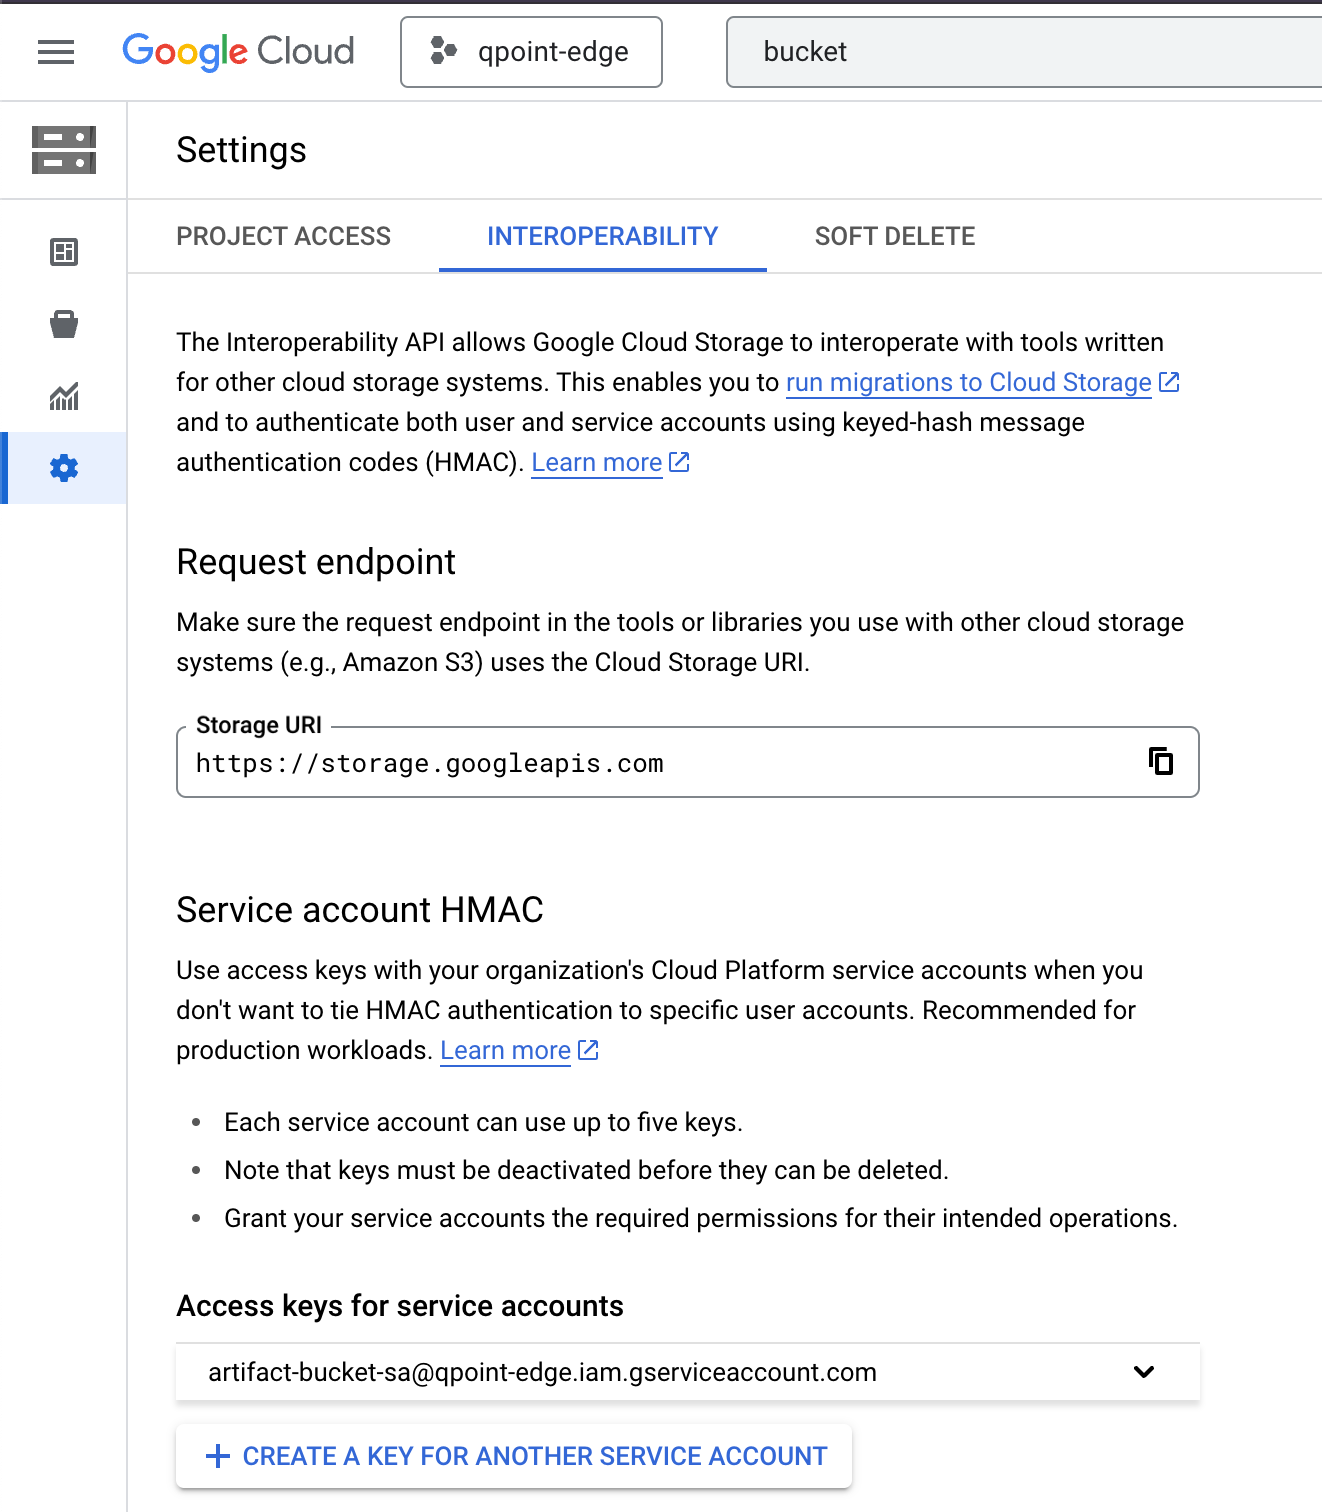The height and width of the screenshot is (1512, 1322).
Task: Select the Settings gear sidebar icon
Action: (x=64, y=468)
